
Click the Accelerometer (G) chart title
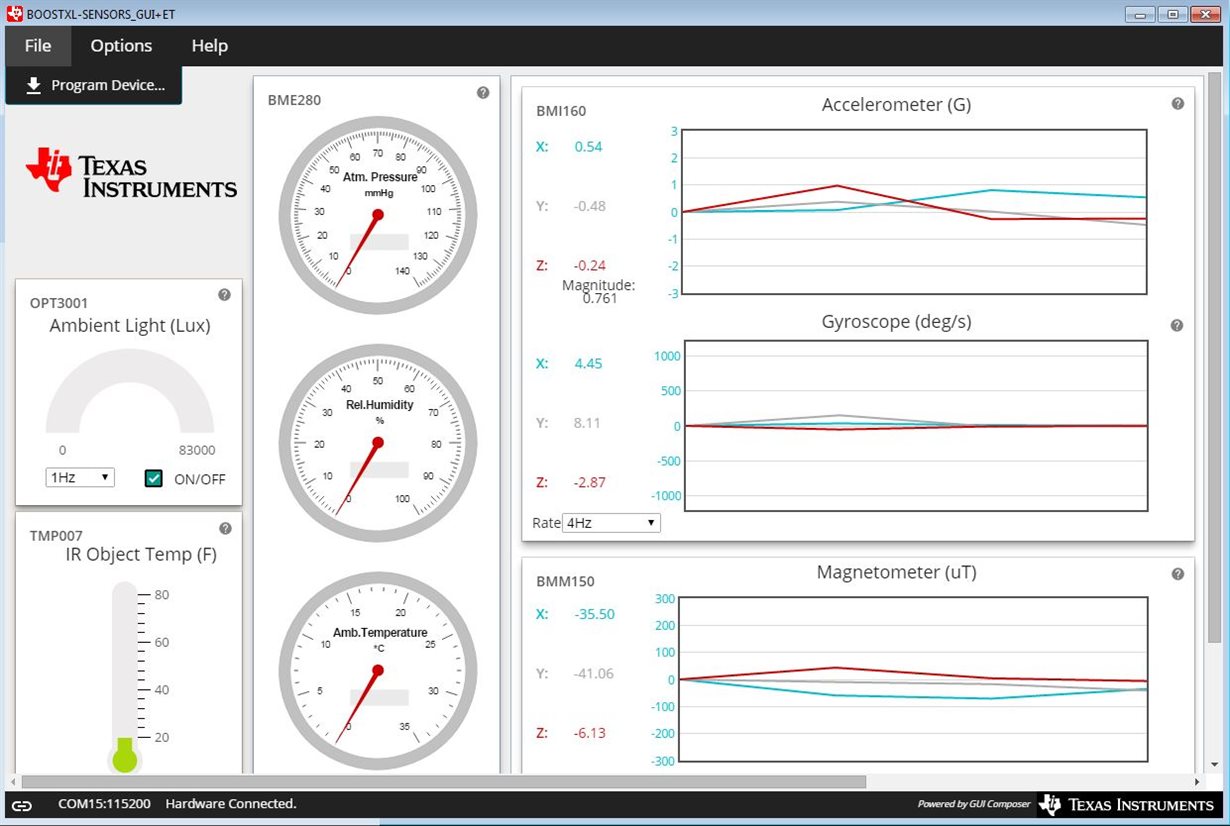[x=896, y=105]
